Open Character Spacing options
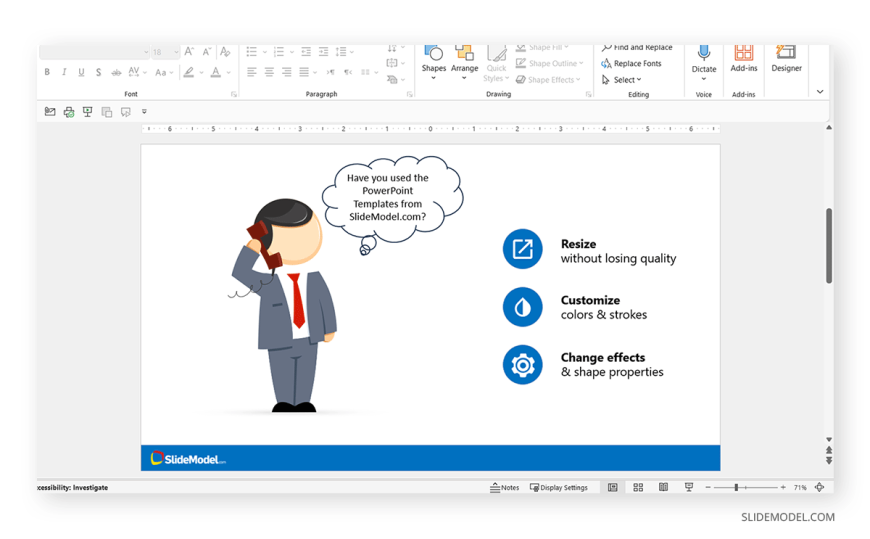 tap(136, 72)
